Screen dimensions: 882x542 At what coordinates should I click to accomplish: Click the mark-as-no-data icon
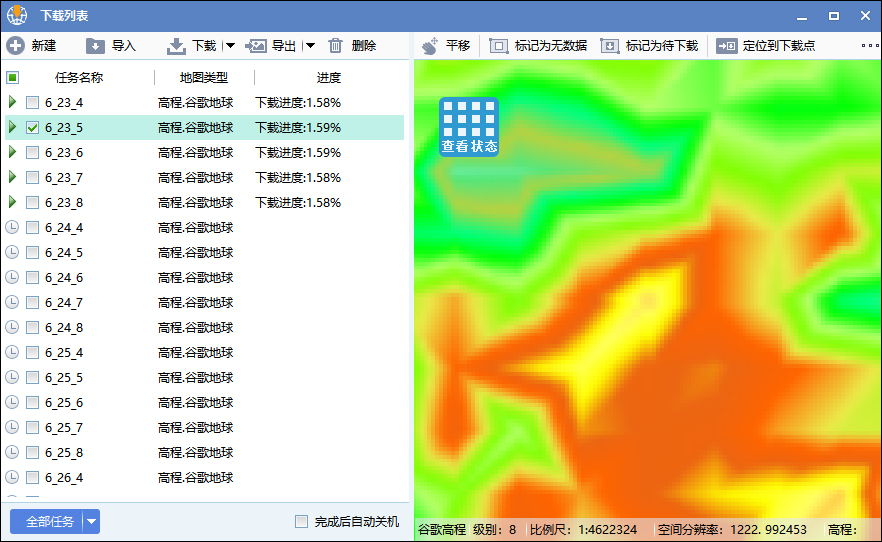point(498,46)
